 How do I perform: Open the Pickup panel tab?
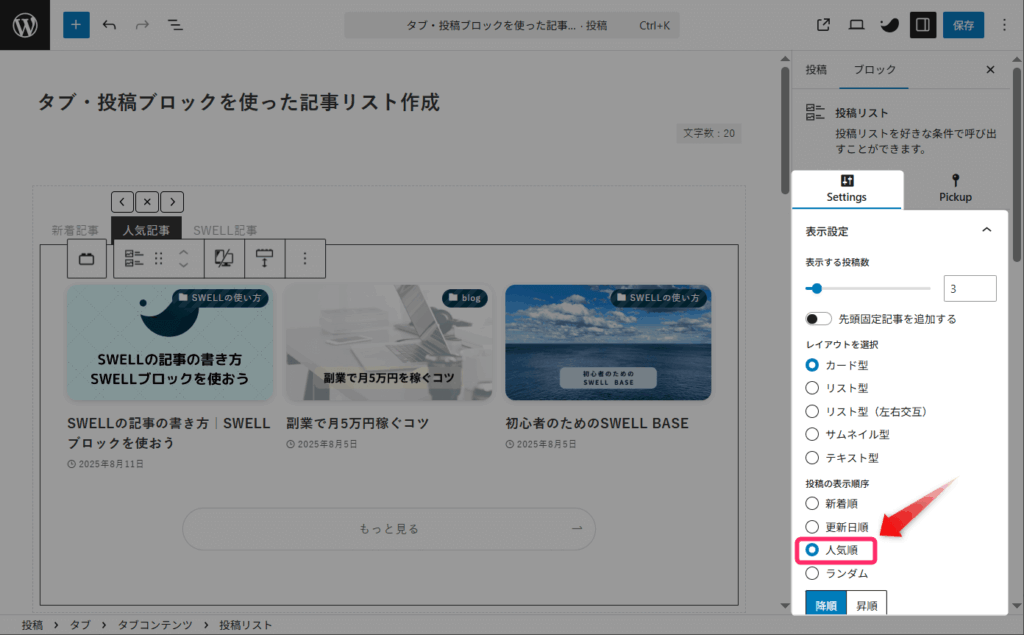(955, 189)
